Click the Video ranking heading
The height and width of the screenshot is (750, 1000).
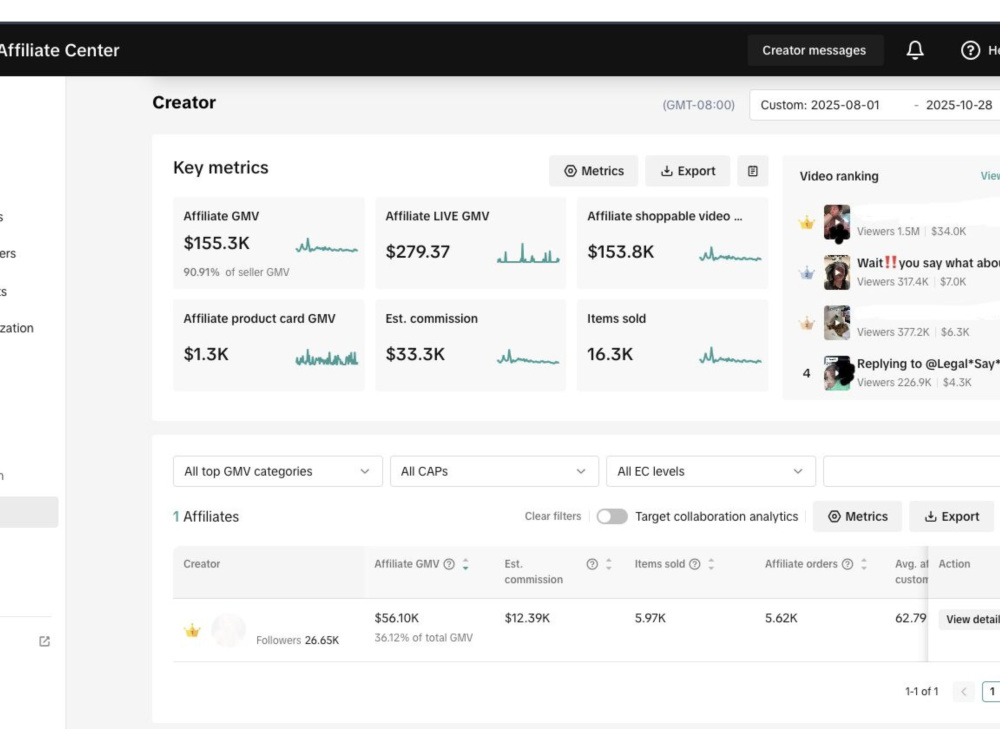pos(839,176)
